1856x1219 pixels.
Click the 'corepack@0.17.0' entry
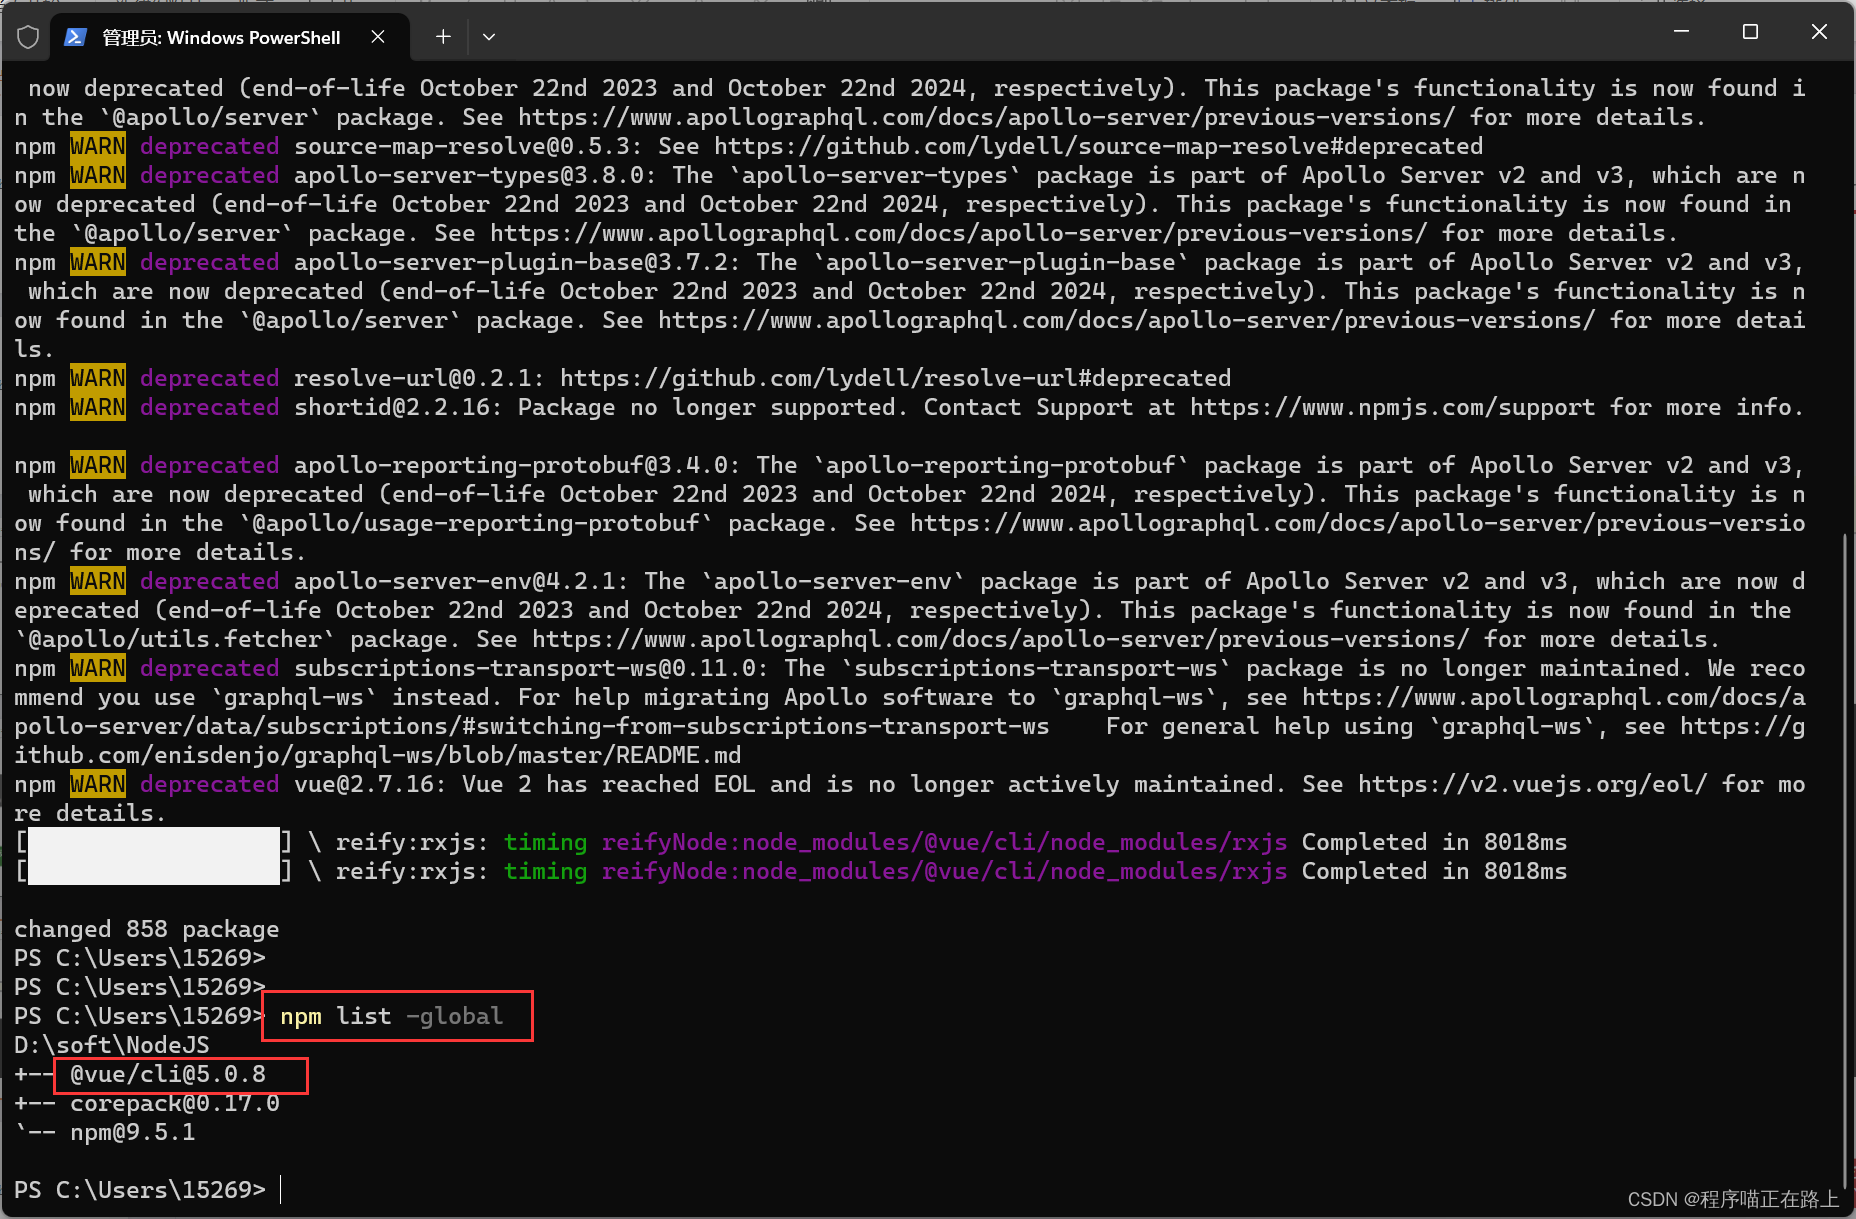(x=175, y=1103)
